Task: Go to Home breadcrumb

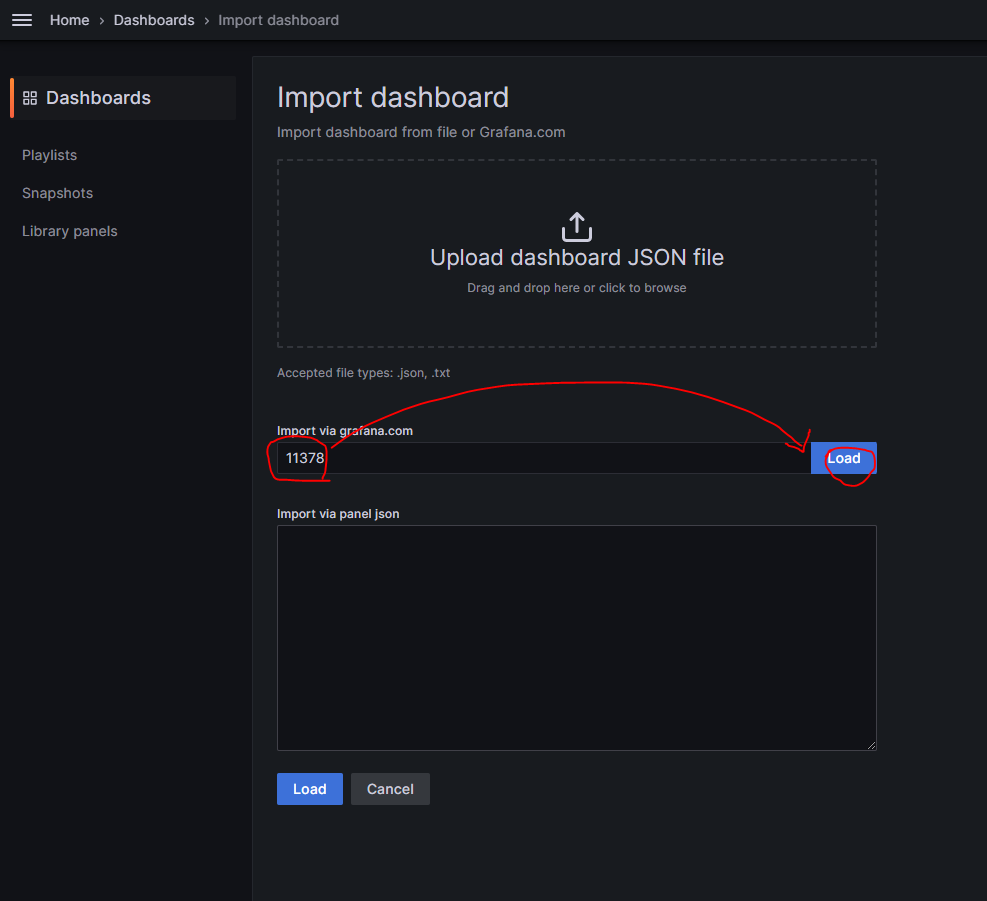Action: (x=69, y=20)
